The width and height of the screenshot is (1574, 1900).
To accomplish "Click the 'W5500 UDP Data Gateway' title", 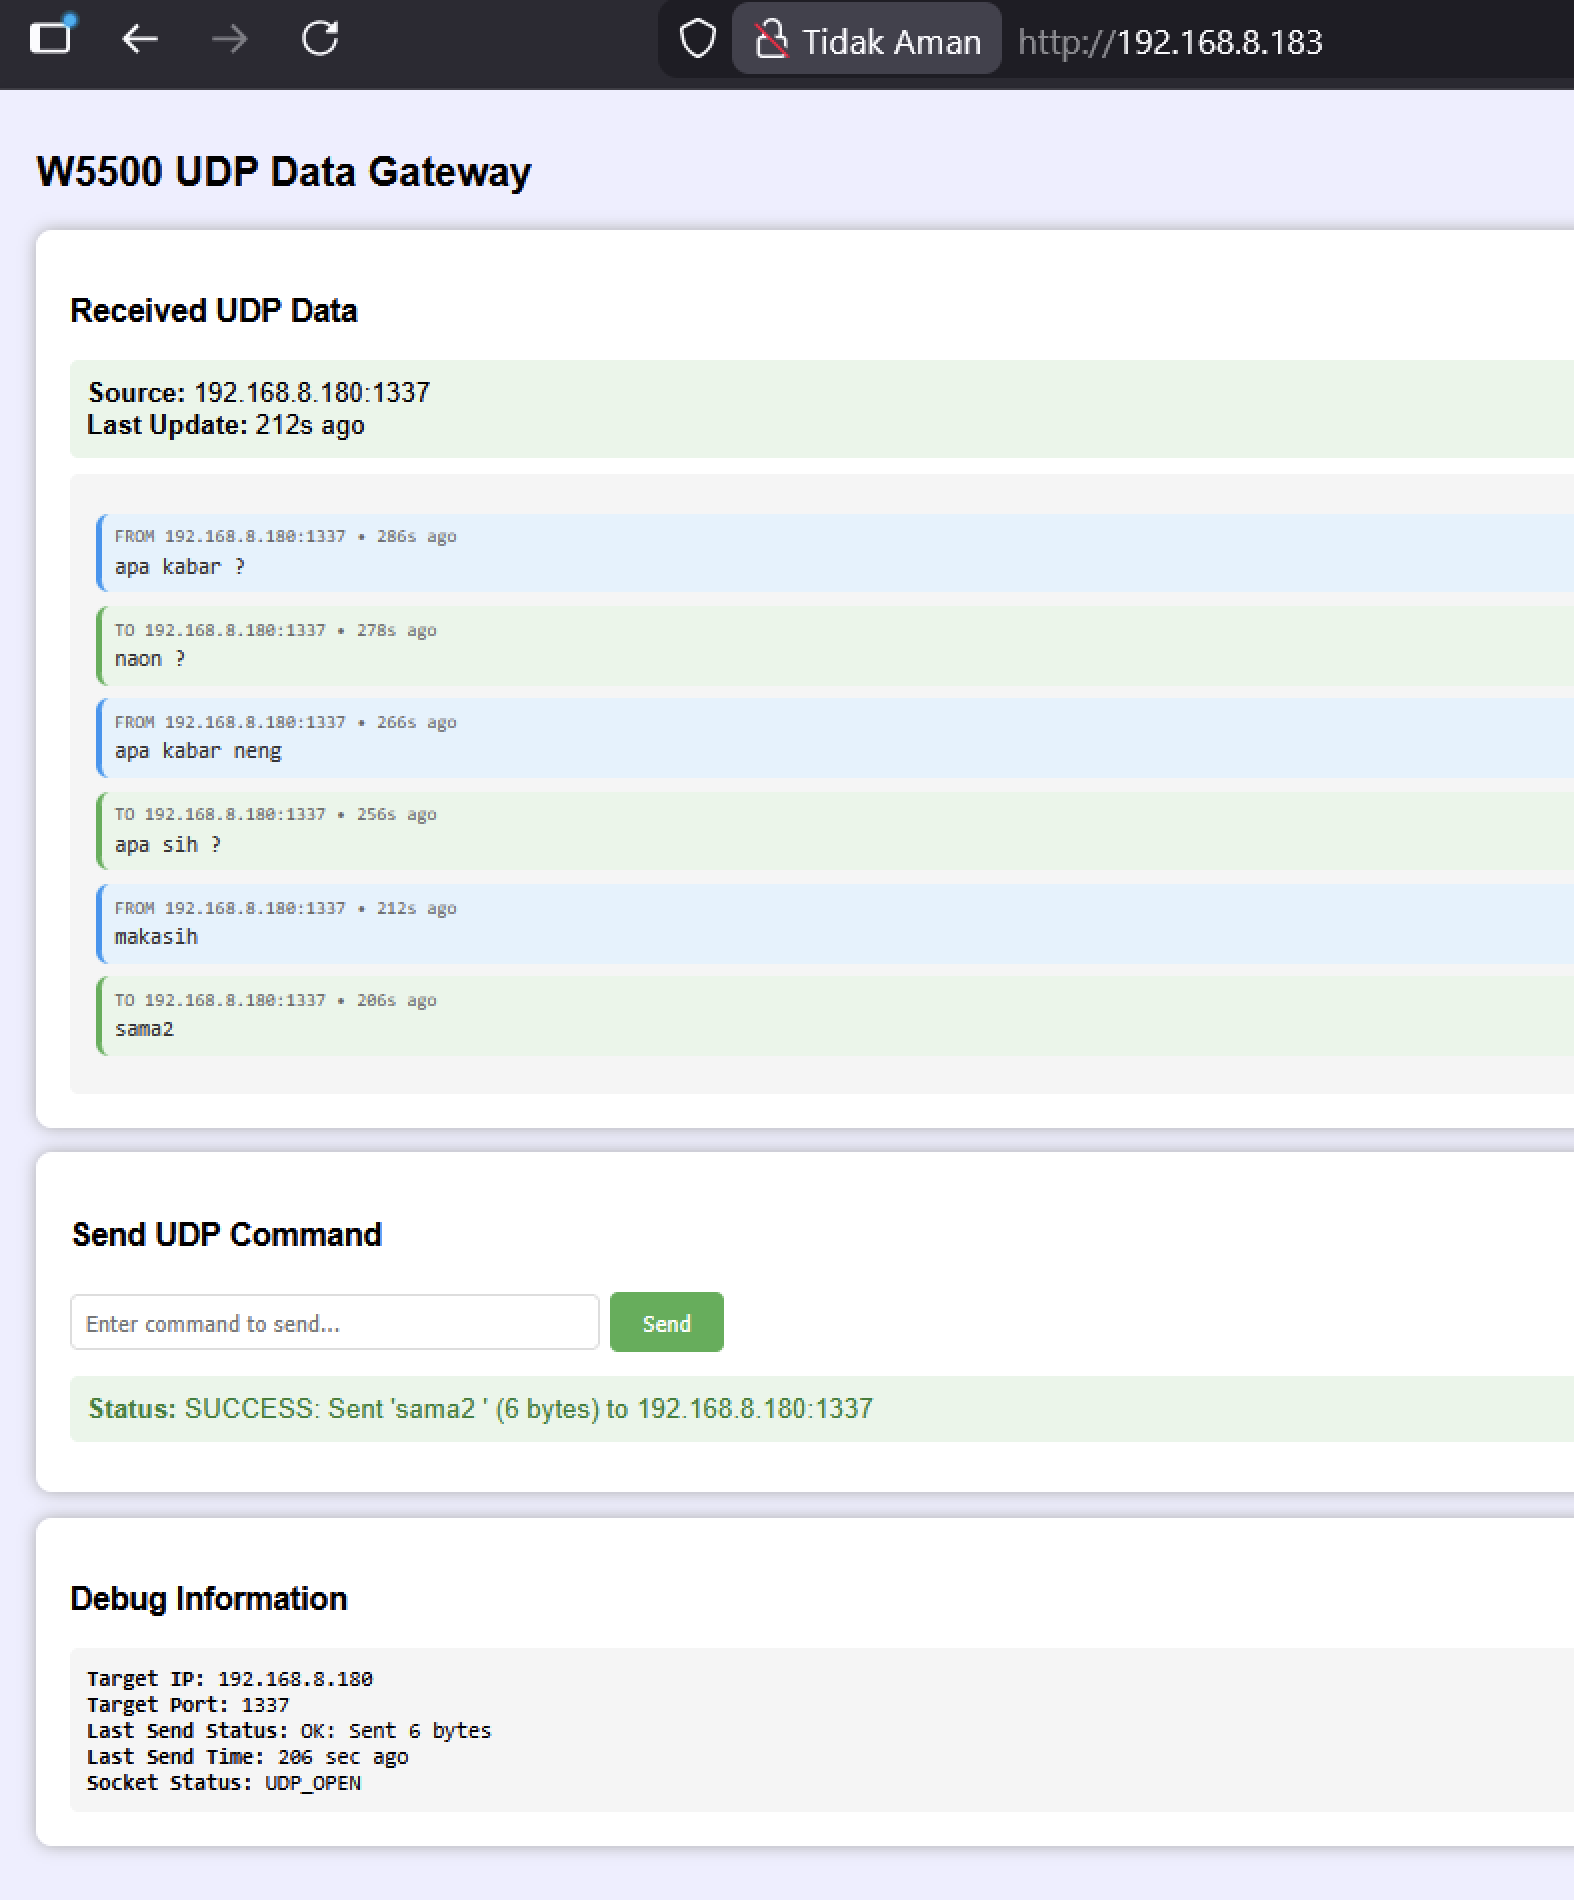I will point(284,172).
